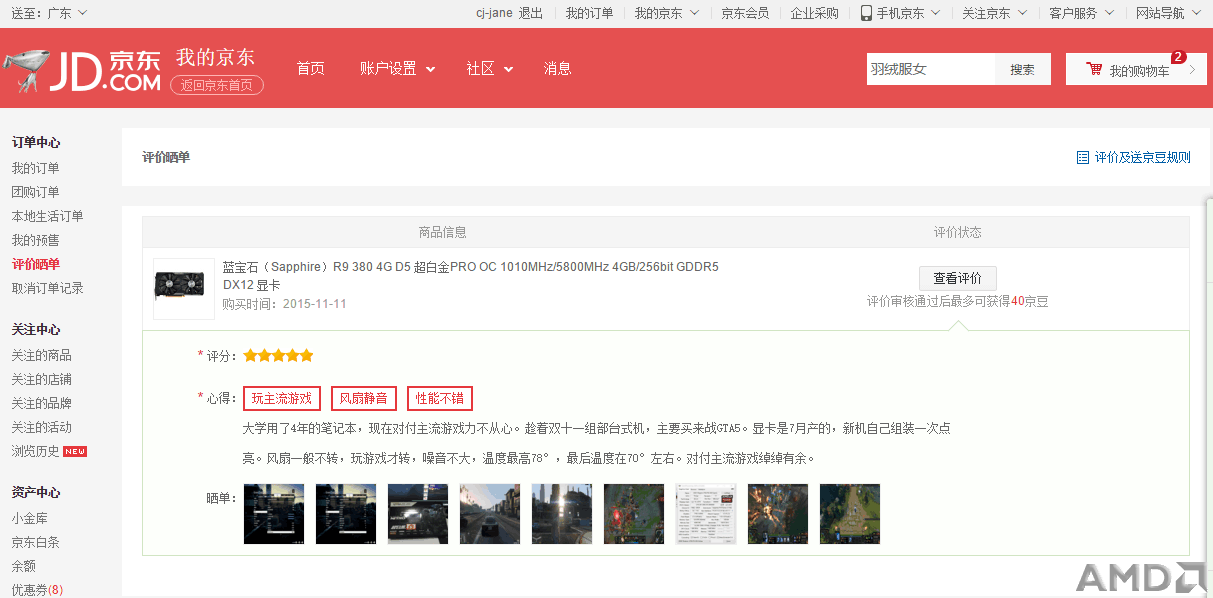Image resolution: width=1213 pixels, height=598 pixels.
Task: Open 关注的商品 in the sidebar
Action: pos(41,355)
